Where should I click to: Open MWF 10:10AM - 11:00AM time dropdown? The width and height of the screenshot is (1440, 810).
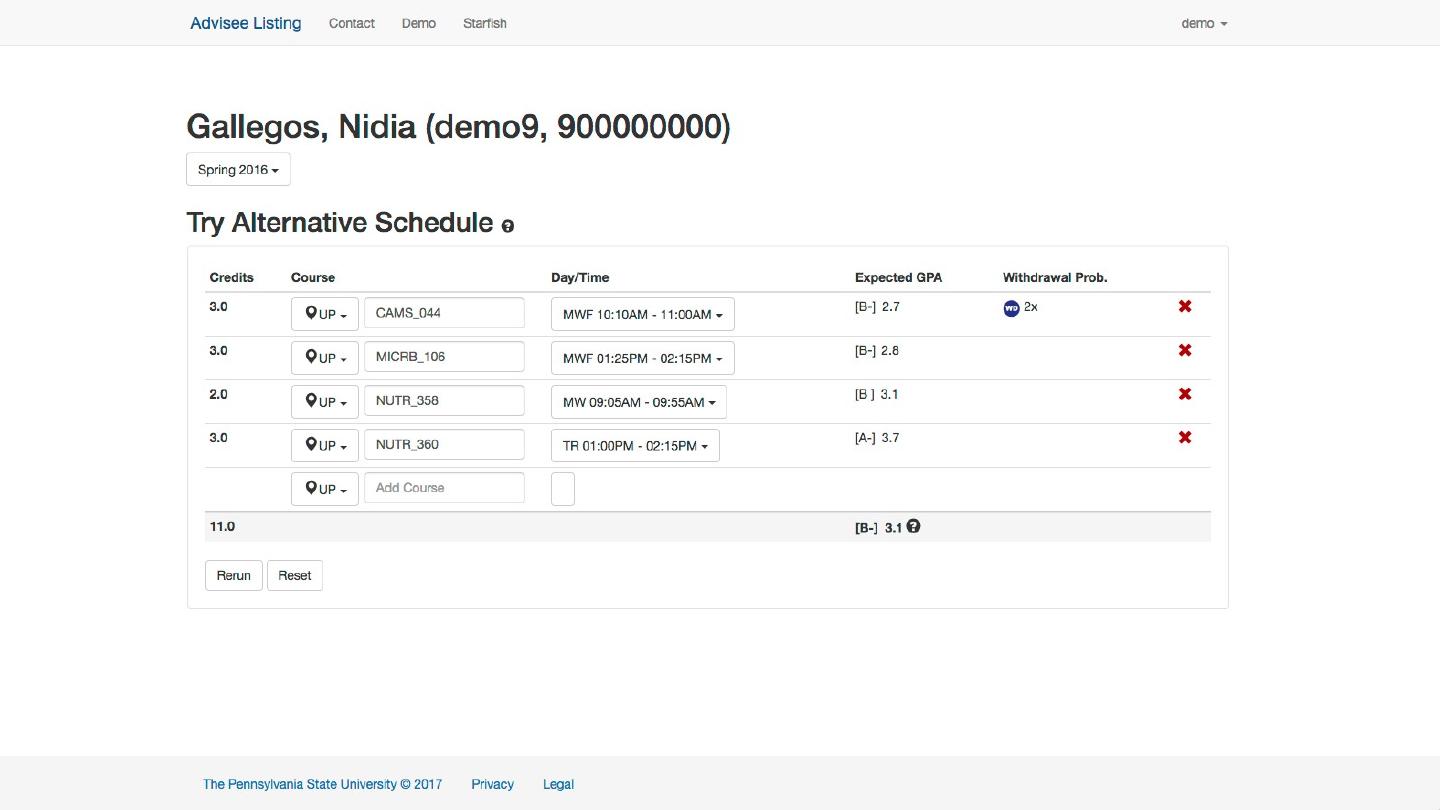click(642, 314)
